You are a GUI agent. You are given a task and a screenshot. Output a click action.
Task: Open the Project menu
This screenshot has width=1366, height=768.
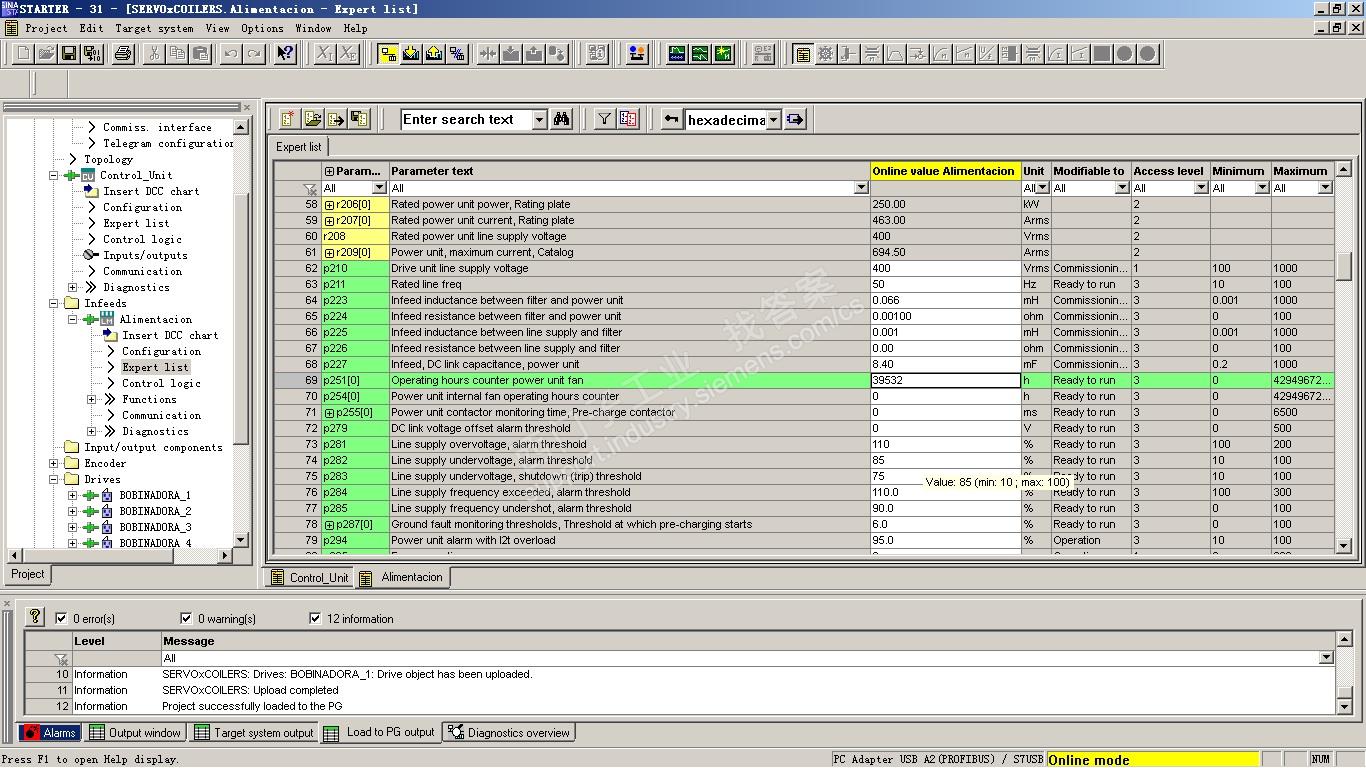tap(46, 28)
